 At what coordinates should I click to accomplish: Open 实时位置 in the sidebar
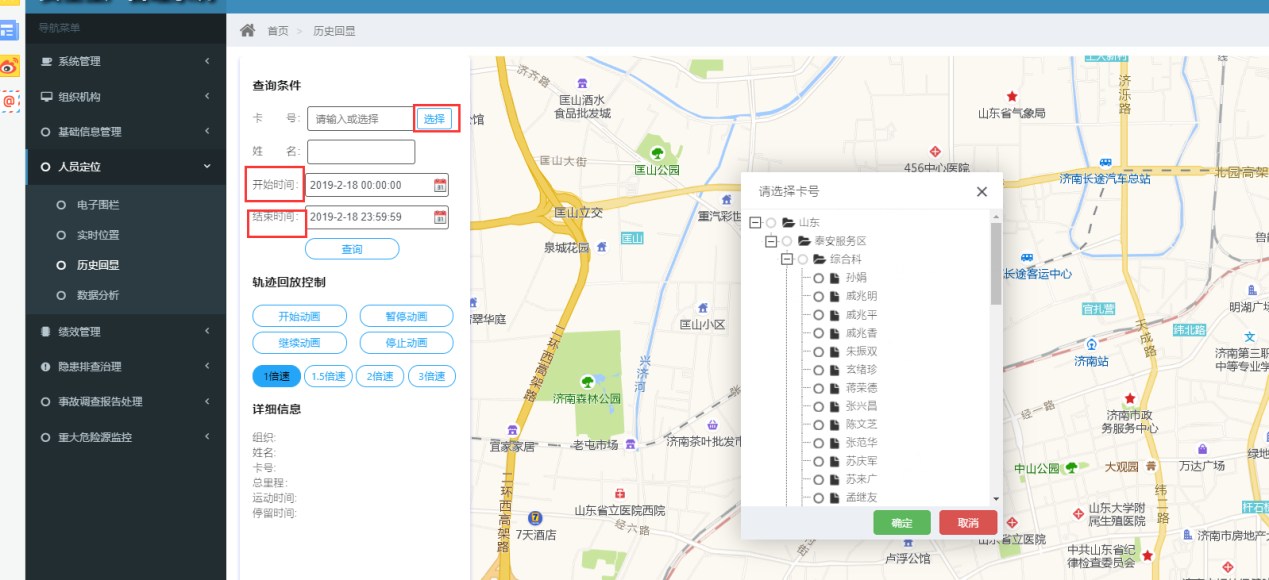[x=98, y=235]
